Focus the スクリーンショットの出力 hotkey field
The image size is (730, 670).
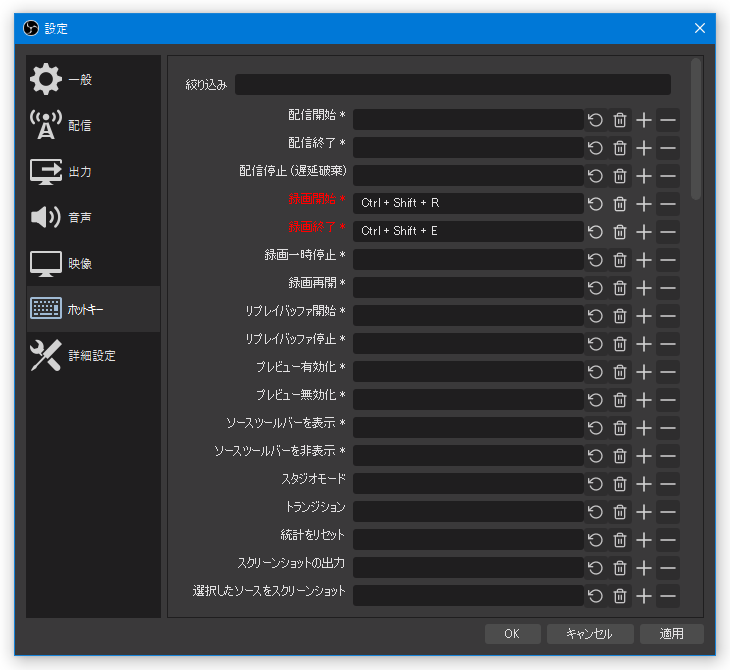pos(468,568)
